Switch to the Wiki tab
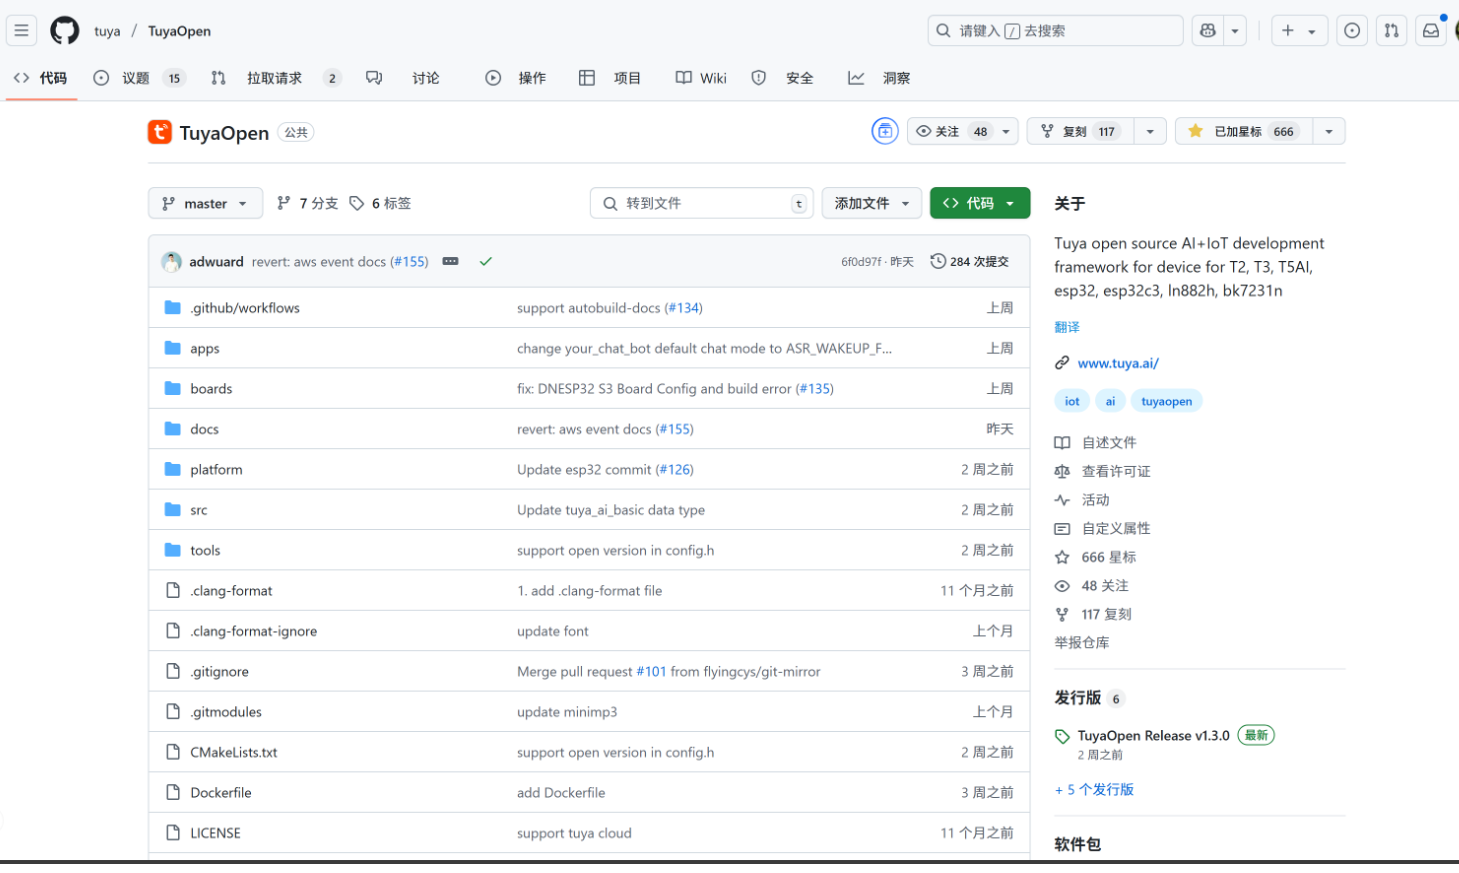 701,78
